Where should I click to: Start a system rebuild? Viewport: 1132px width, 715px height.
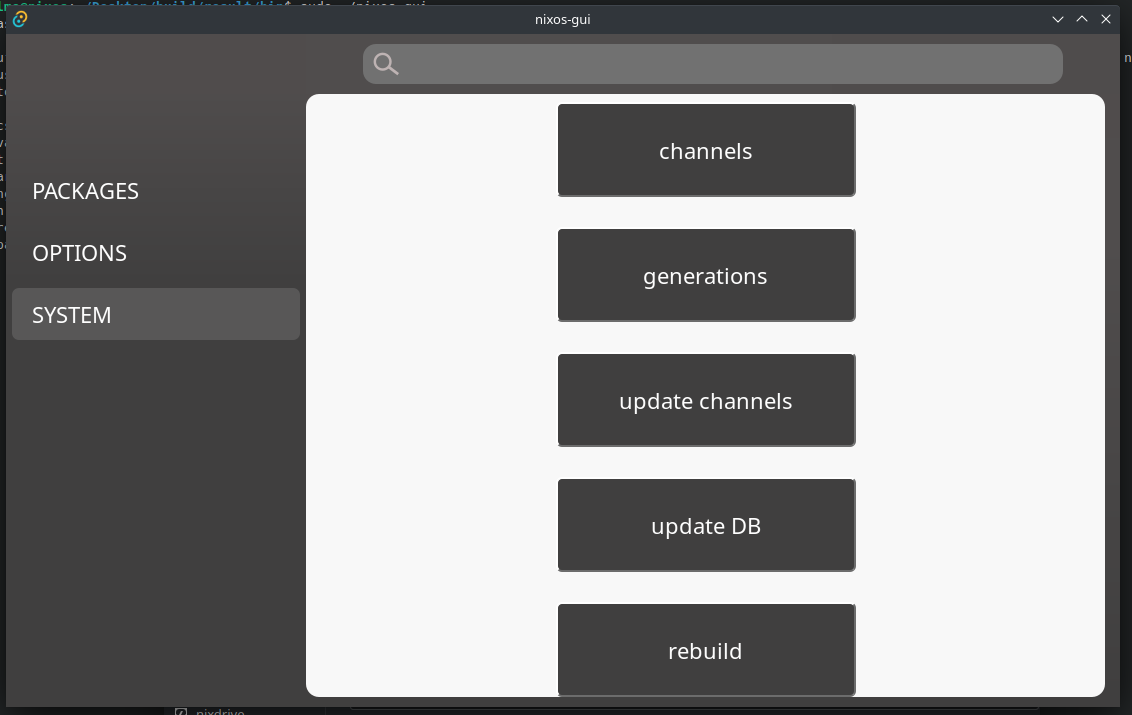706,650
